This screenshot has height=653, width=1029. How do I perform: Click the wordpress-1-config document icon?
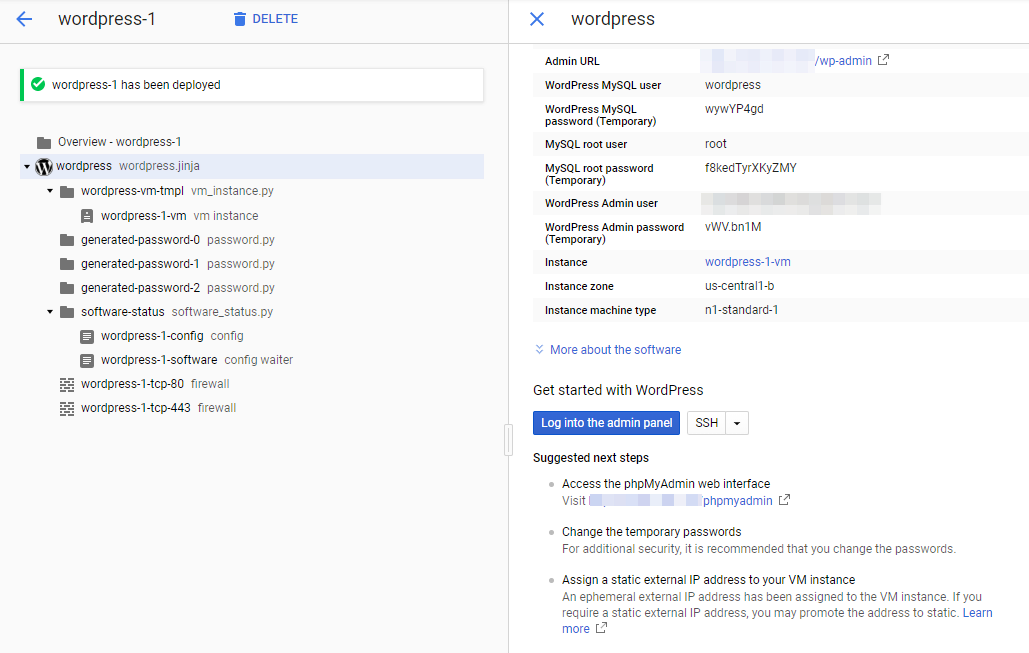[x=87, y=336]
